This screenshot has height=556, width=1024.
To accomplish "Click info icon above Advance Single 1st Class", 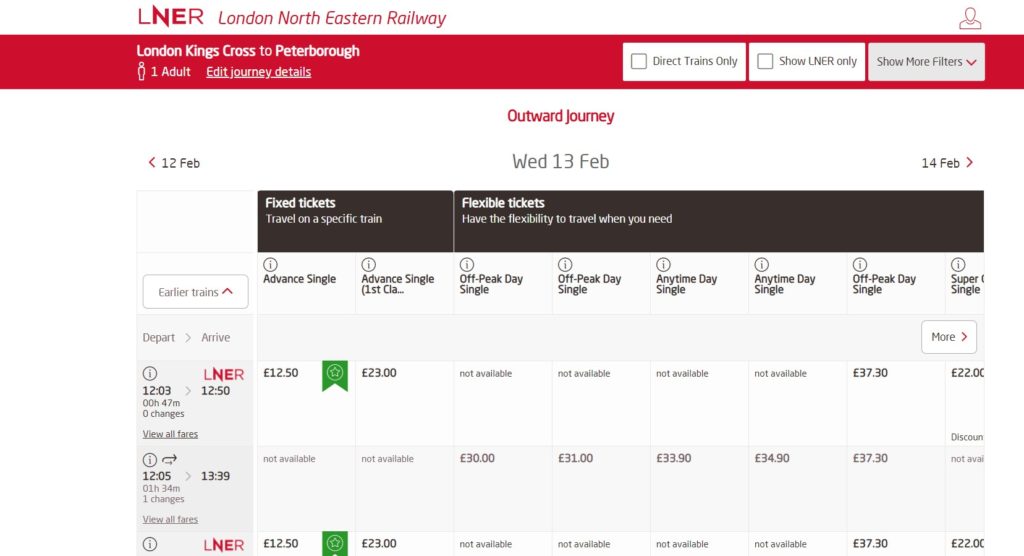I will (x=368, y=265).
